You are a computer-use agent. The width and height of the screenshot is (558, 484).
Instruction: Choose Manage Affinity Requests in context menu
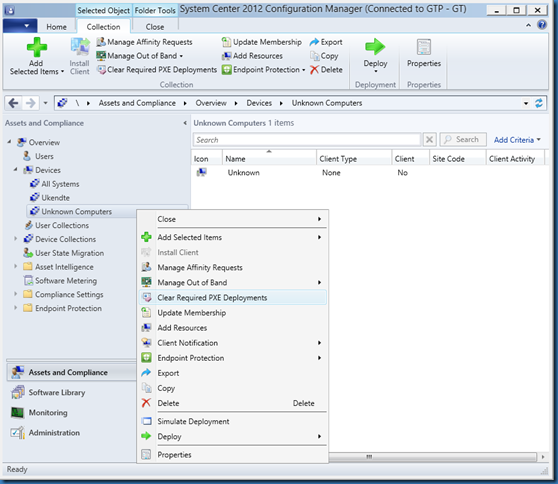click(x=232, y=268)
